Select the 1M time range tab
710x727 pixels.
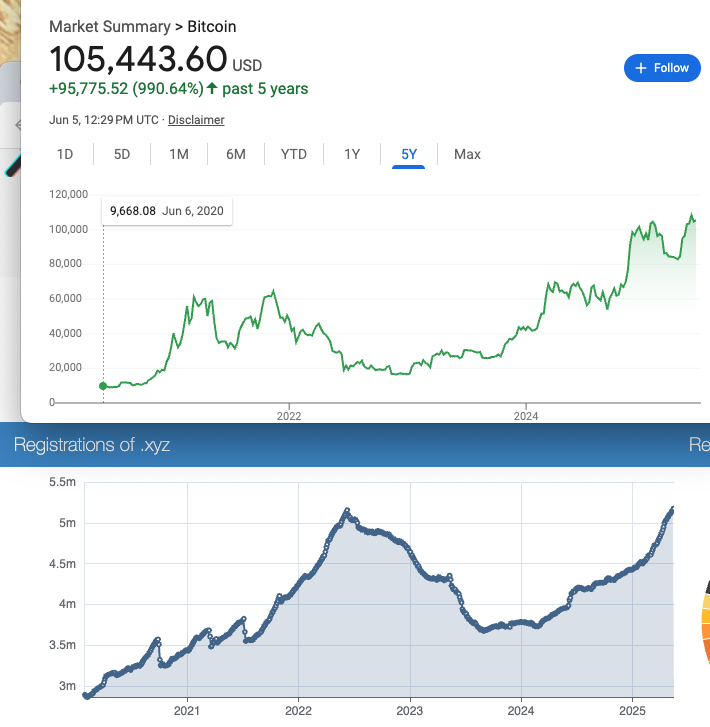(x=179, y=154)
